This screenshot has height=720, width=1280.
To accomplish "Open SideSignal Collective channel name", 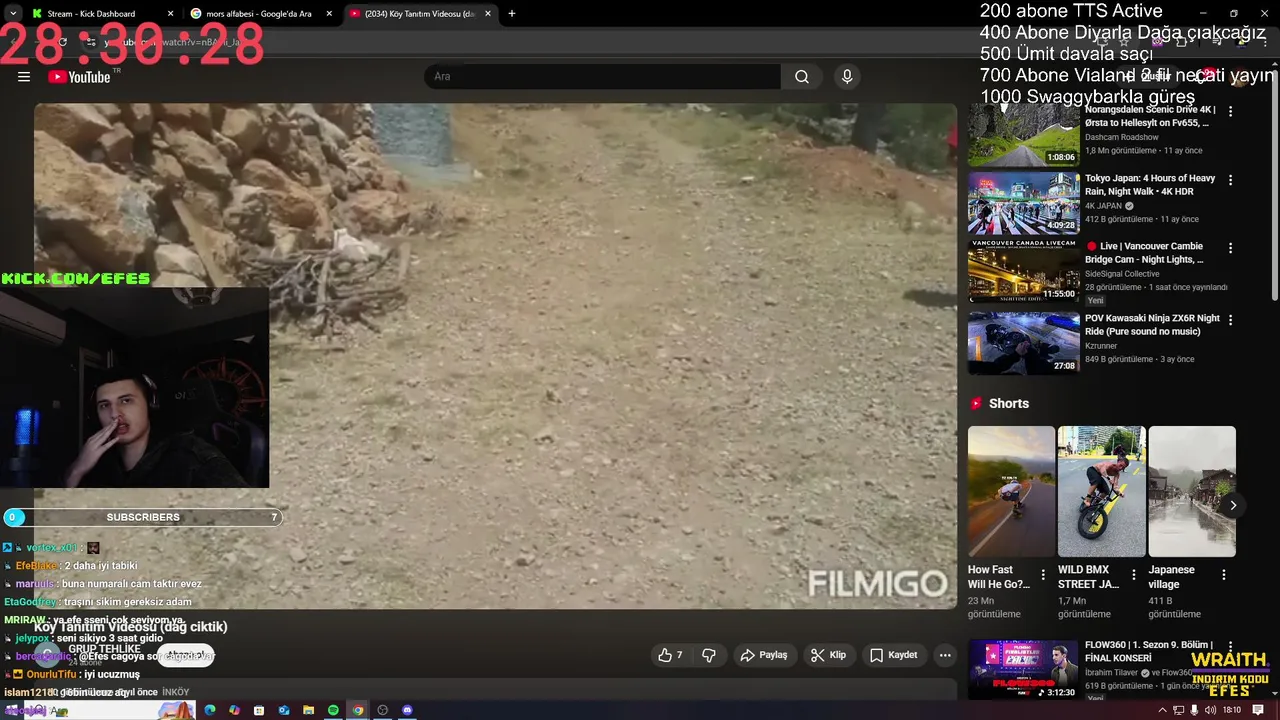I will point(1122,274).
